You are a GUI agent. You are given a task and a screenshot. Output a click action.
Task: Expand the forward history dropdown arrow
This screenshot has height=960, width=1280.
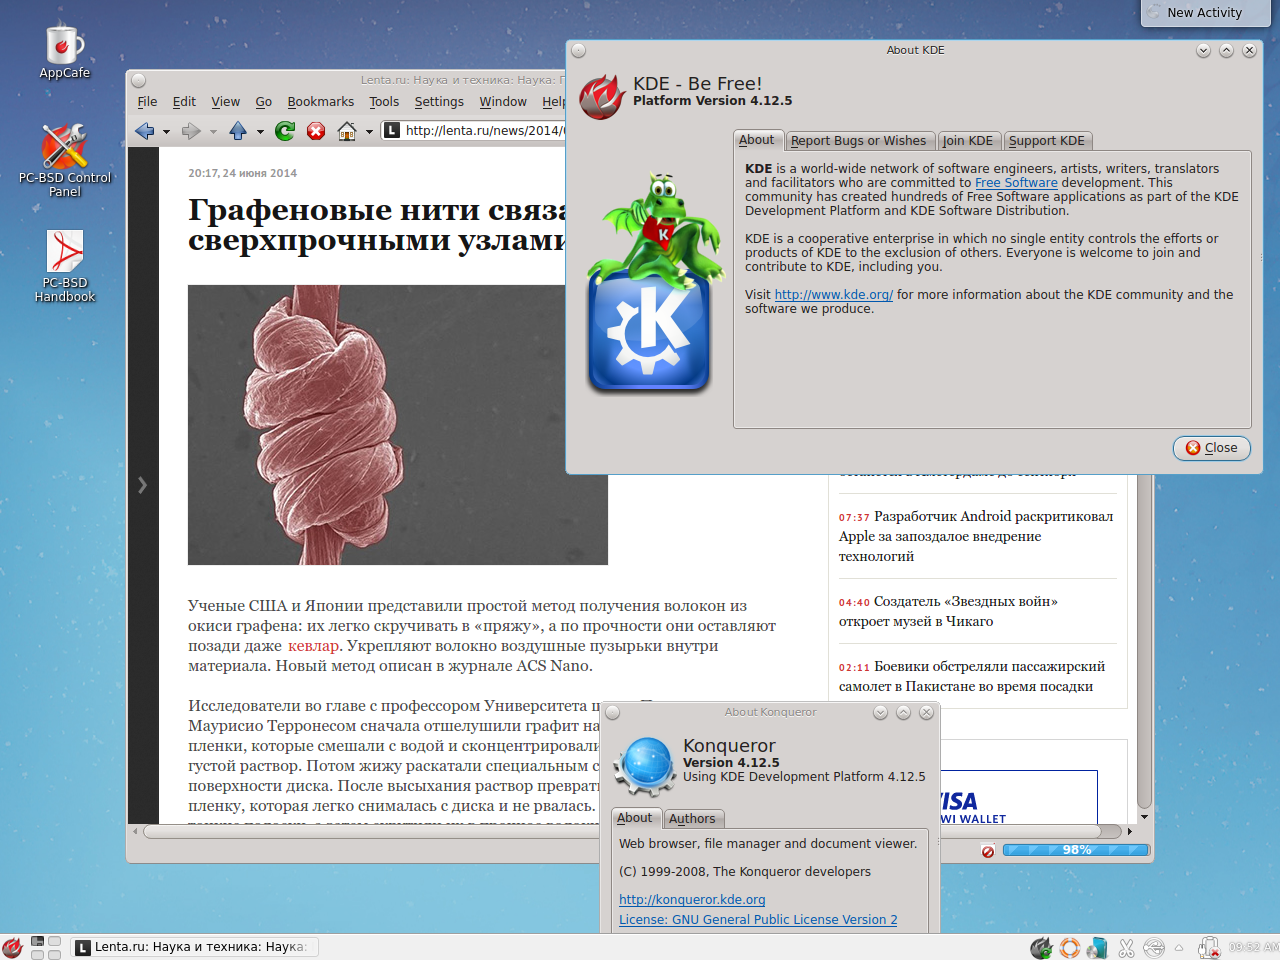click(213, 132)
